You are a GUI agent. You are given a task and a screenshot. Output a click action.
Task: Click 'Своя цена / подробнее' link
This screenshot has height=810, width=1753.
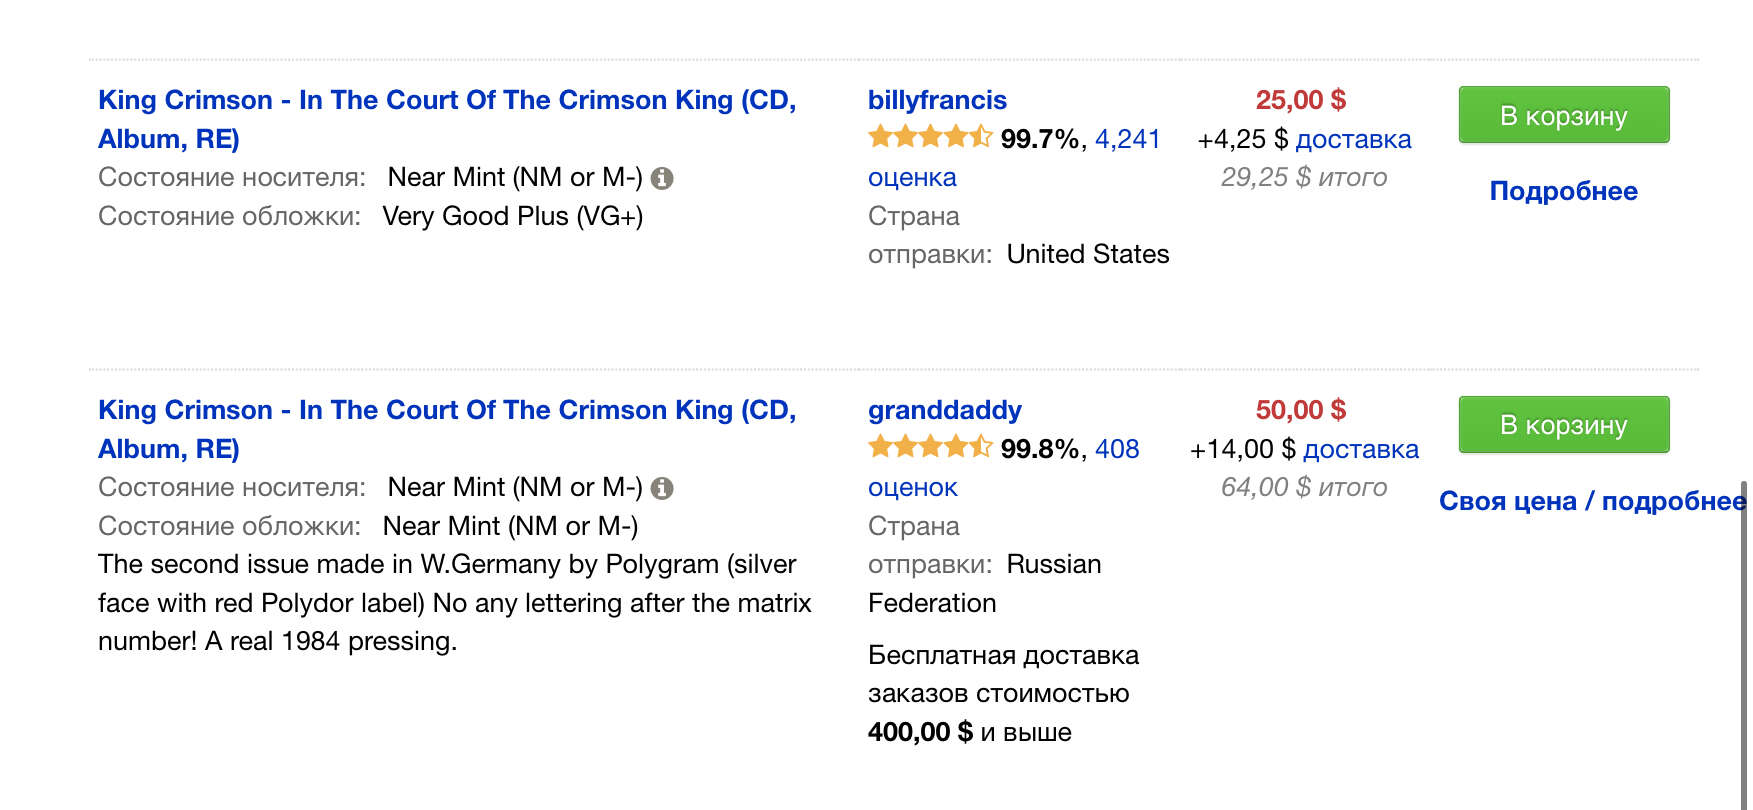point(1592,501)
